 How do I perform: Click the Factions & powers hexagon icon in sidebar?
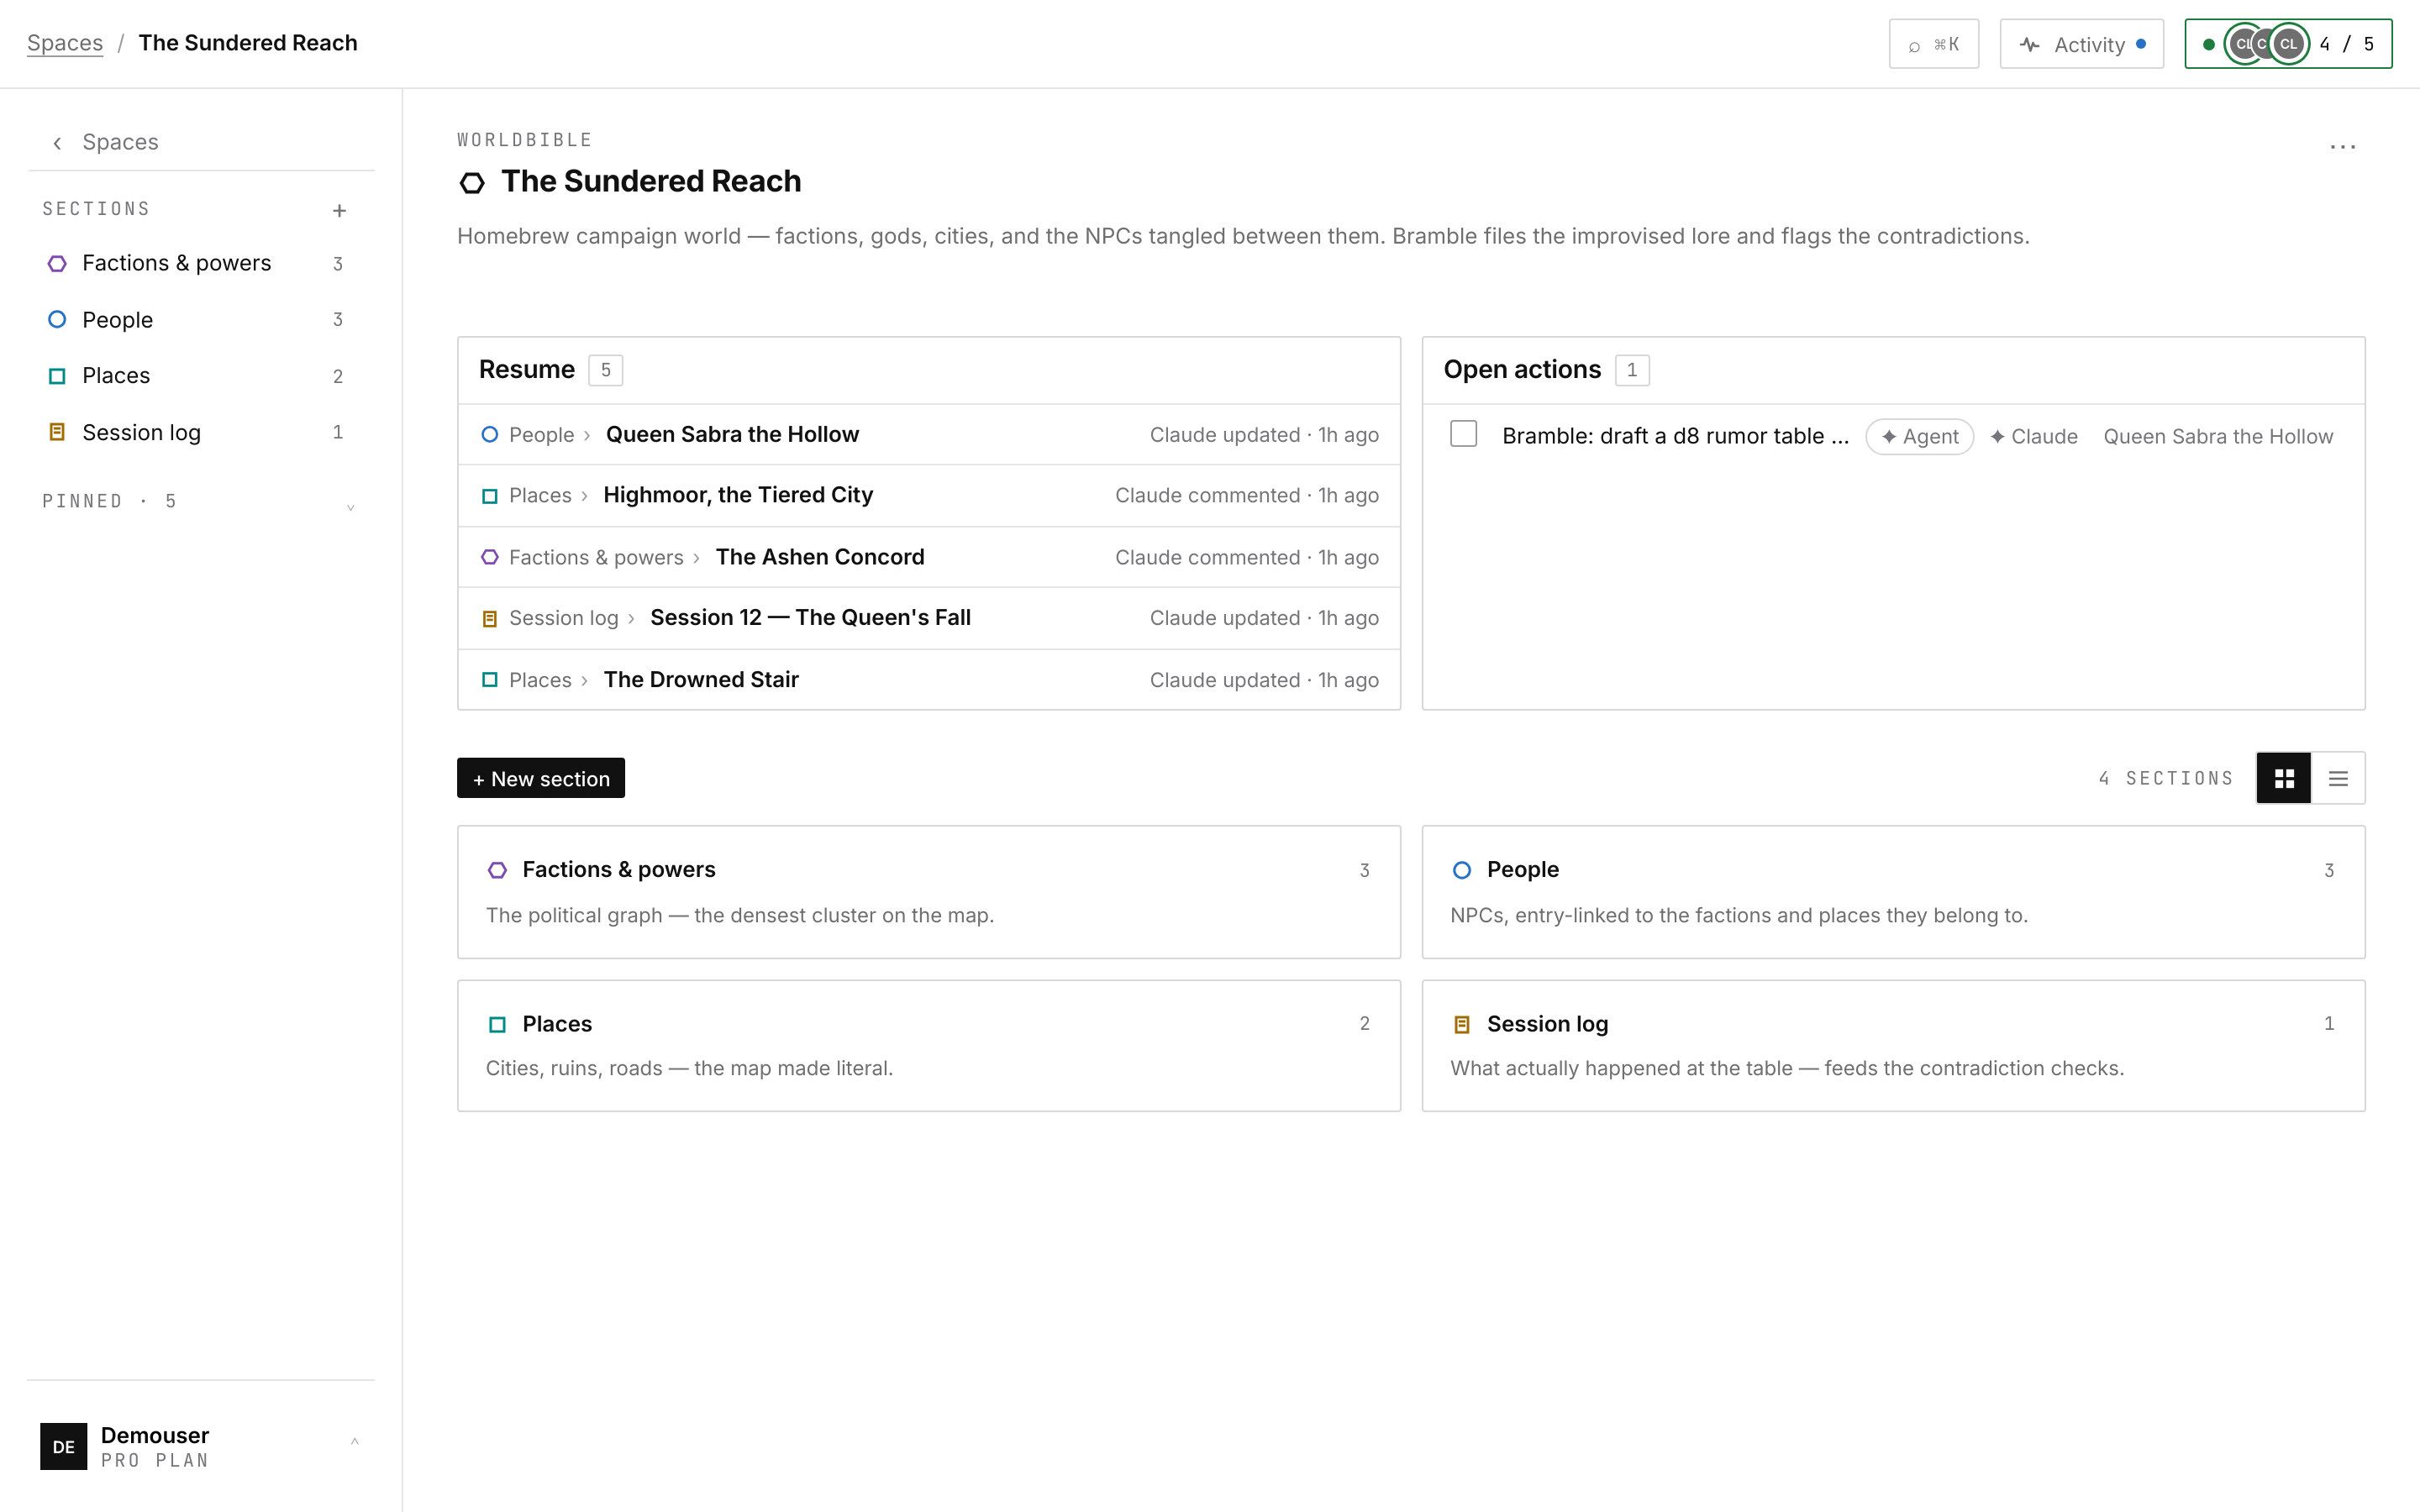[57, 263]
